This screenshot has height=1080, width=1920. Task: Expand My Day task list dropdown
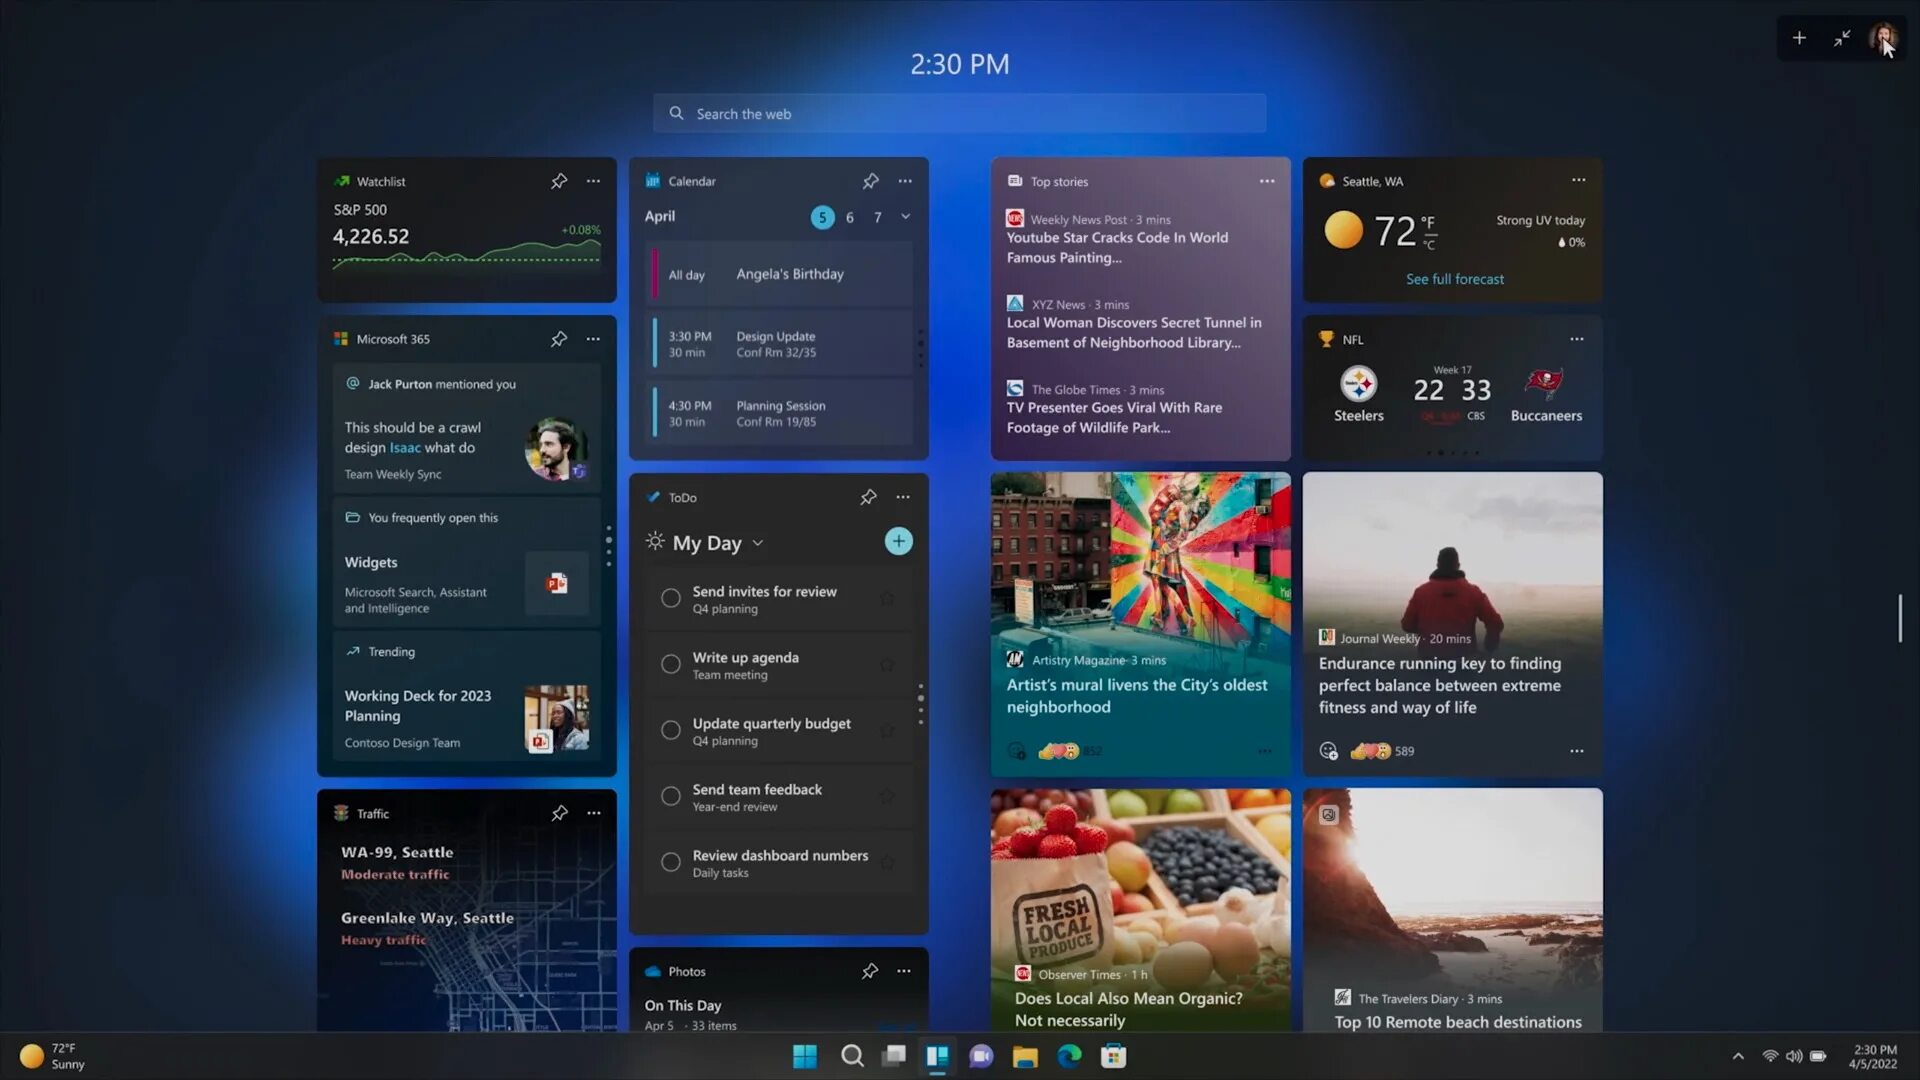coord(756,542)
